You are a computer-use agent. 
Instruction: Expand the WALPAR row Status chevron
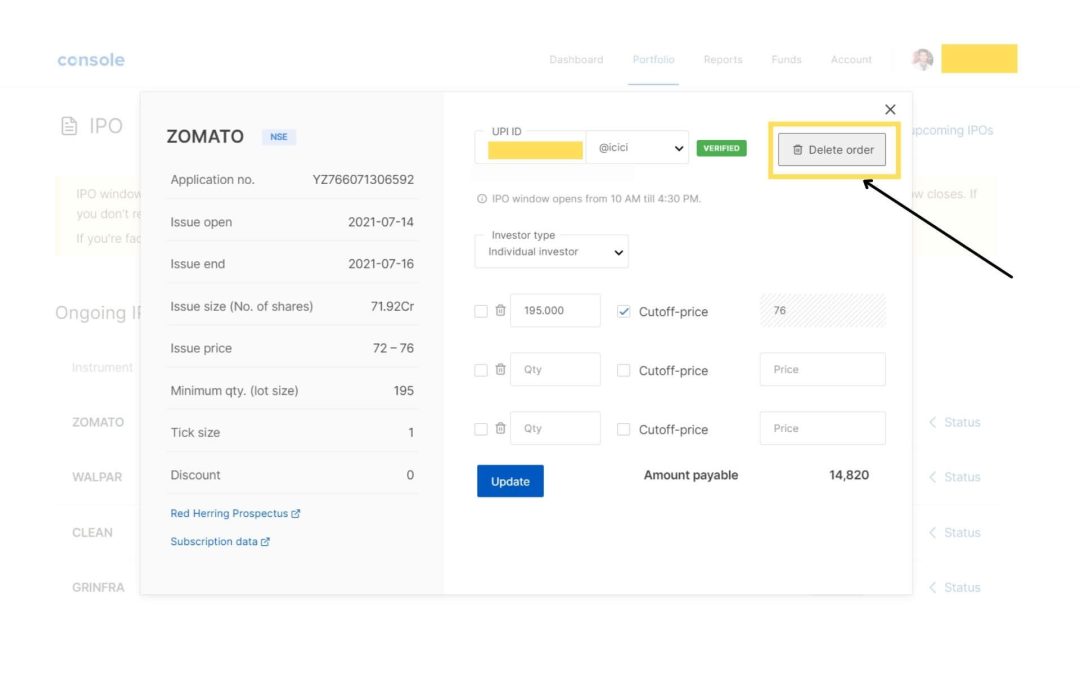tap(933, 477)
